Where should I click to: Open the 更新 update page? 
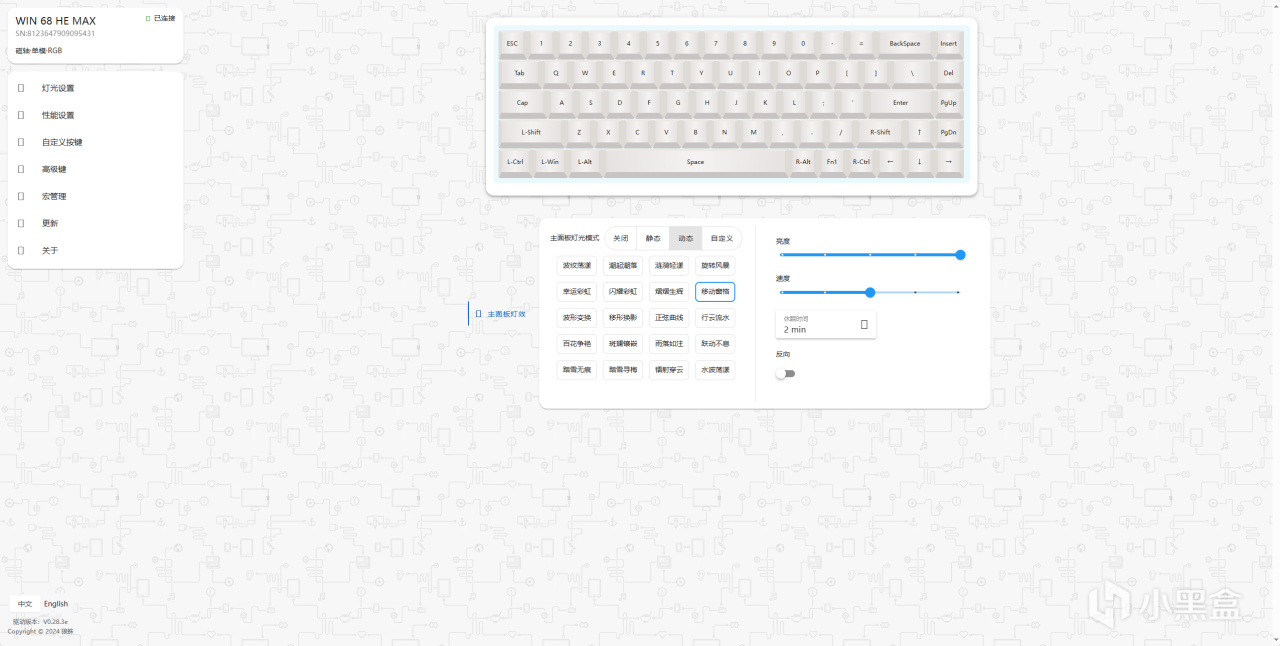[95, 223]
